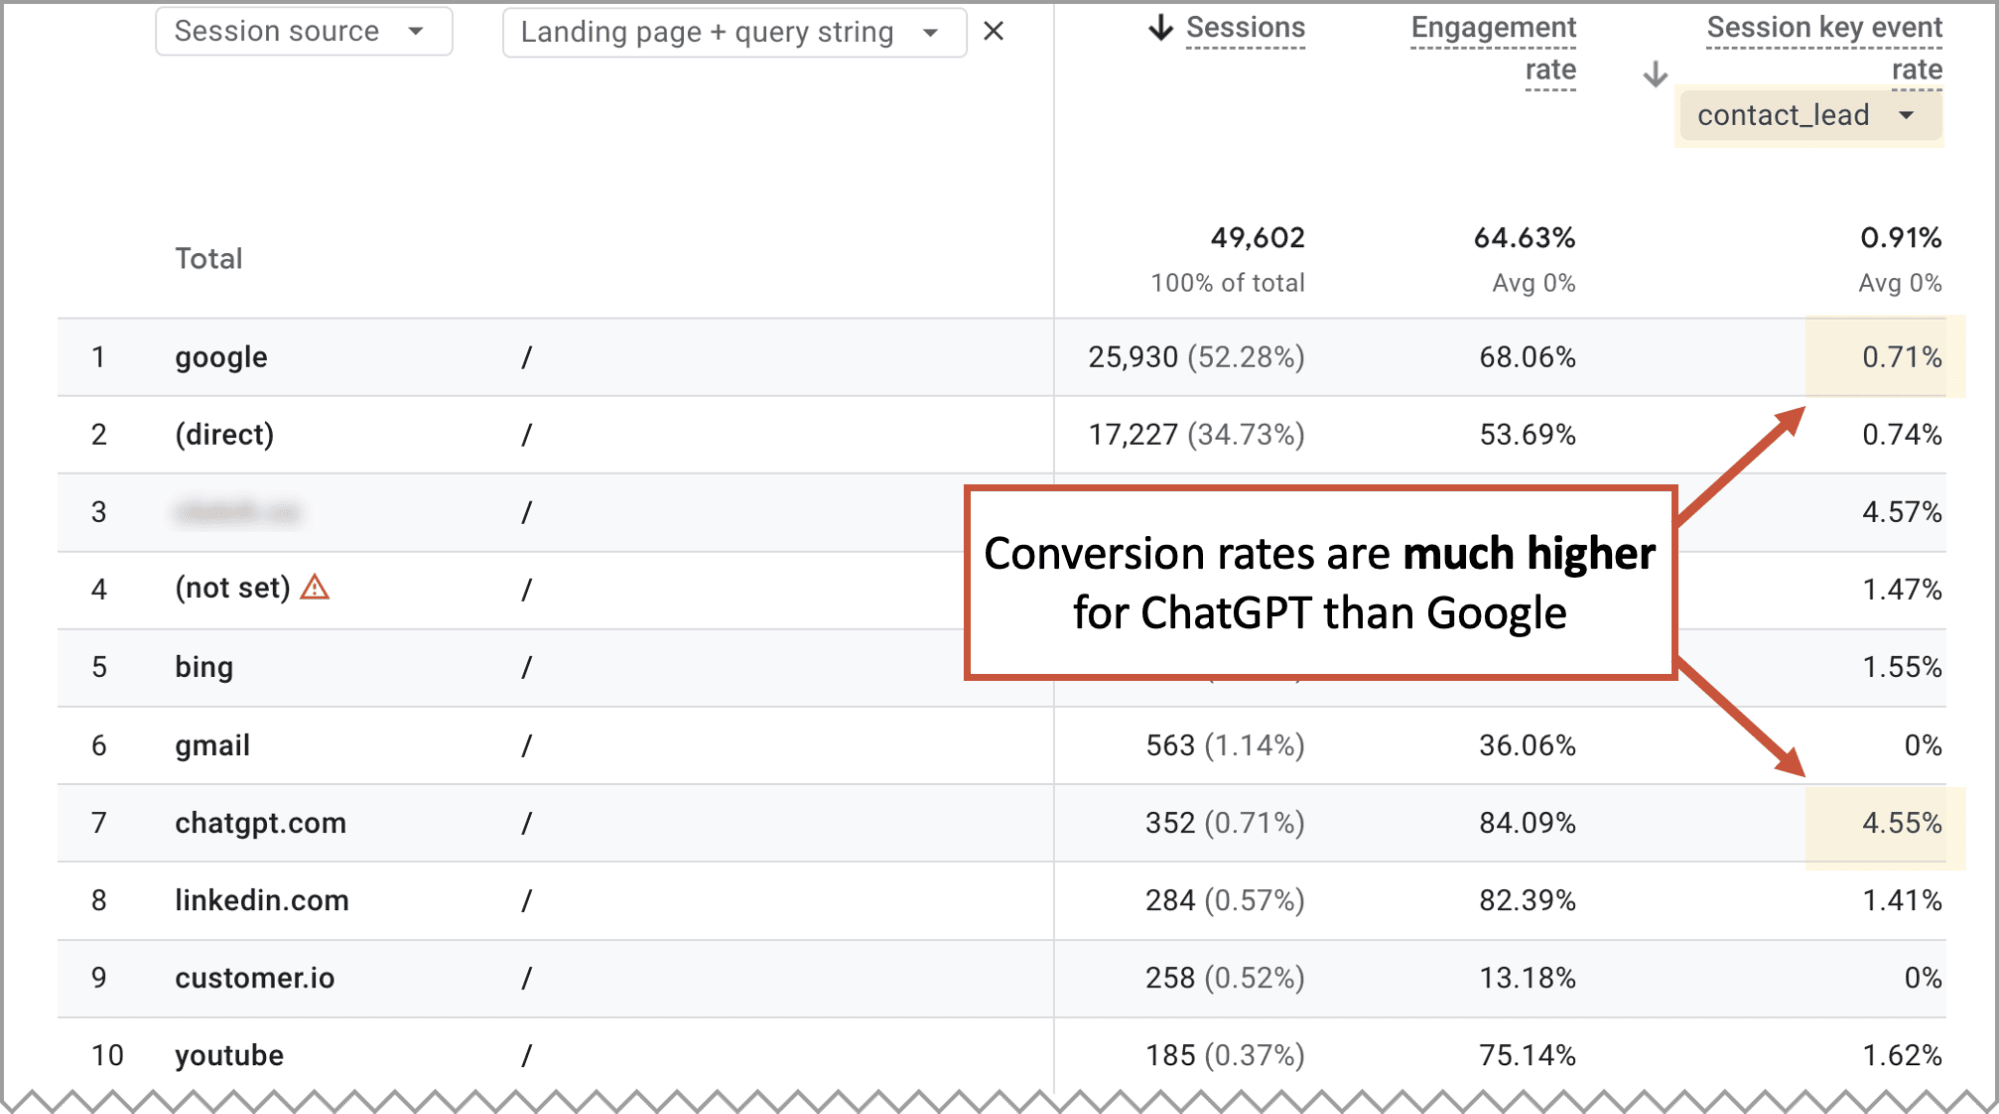This screenshot has height=1114, width=1999.
Task: Remove the secondary dimension with the X icon
Action: coord(993,32)
